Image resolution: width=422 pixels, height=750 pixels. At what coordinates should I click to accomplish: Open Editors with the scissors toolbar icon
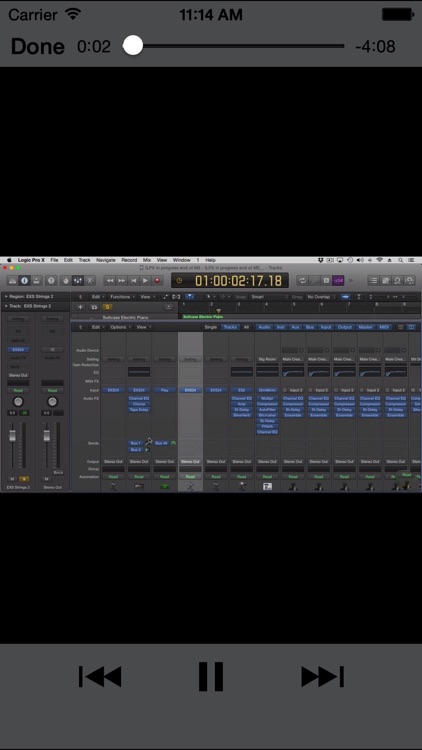[x=89, y=281]
